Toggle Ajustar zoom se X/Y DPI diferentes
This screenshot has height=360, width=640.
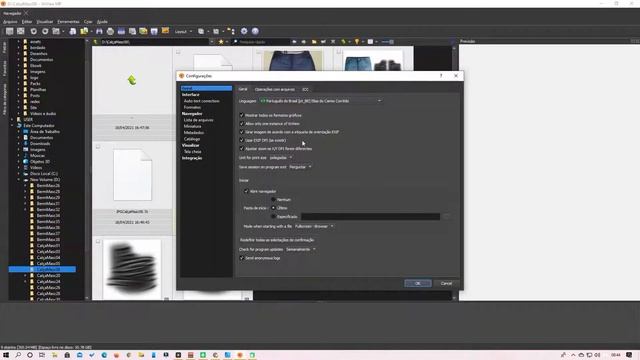tap(242, 149)
